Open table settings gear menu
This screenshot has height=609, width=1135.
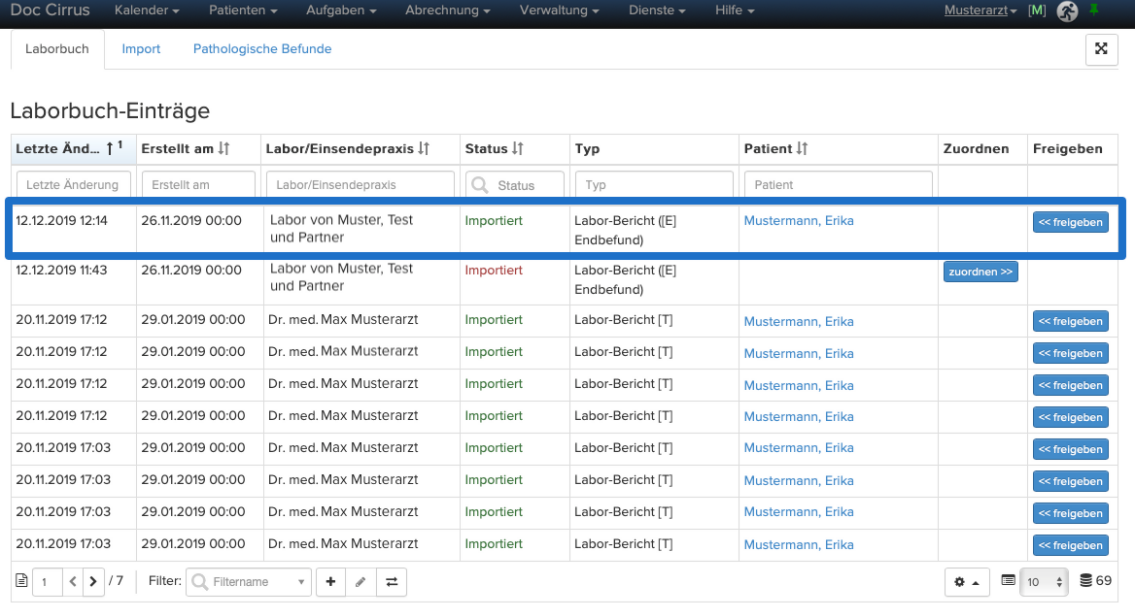(966, 581)
